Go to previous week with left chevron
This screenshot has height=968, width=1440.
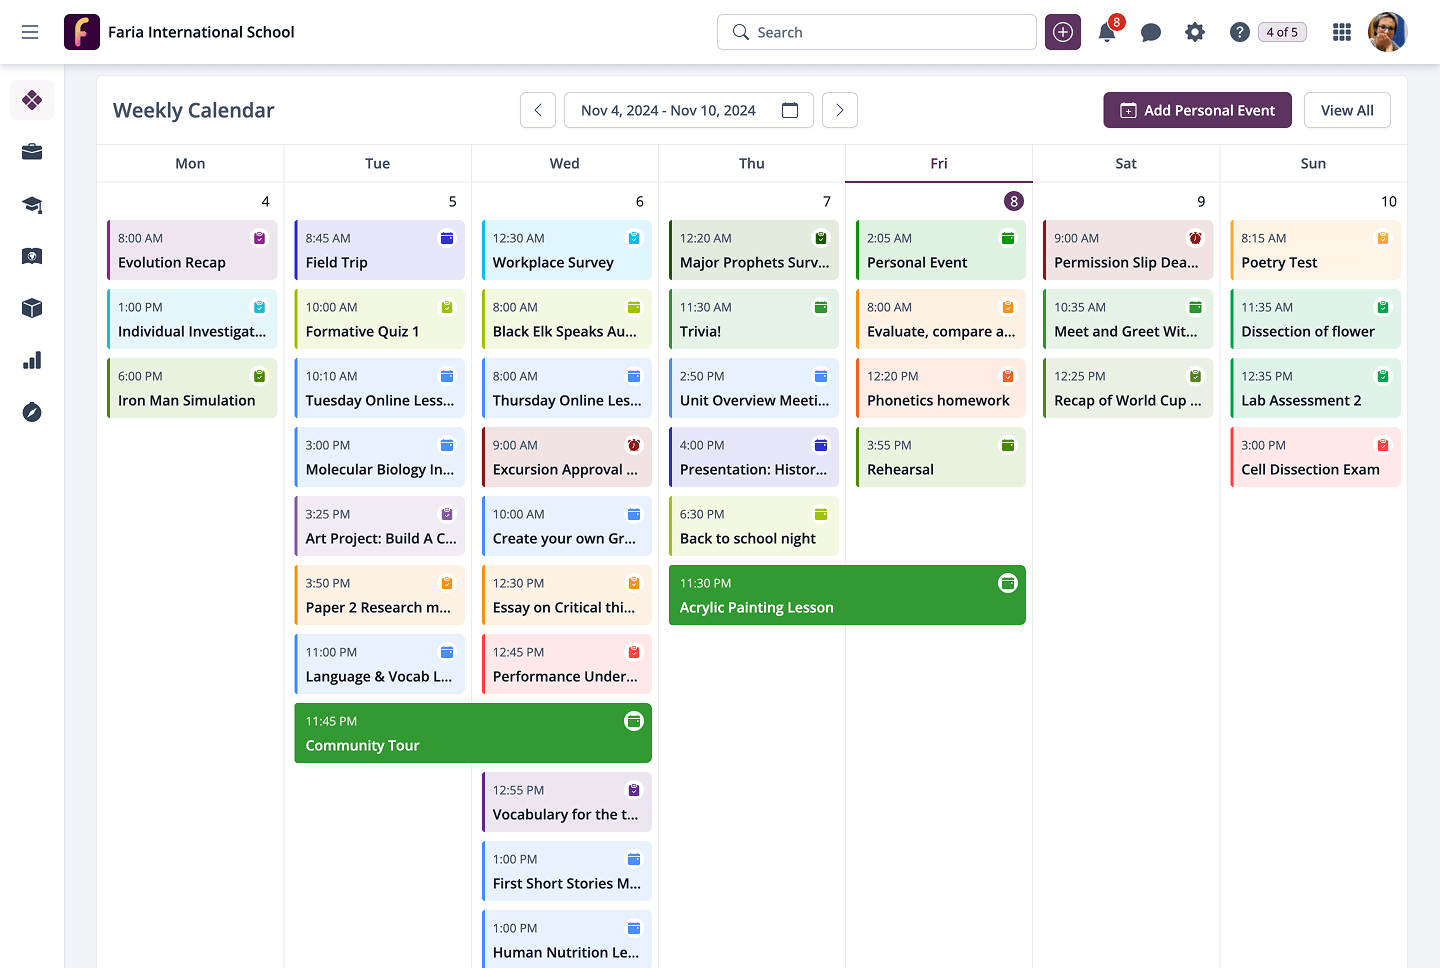pos(538,110)
